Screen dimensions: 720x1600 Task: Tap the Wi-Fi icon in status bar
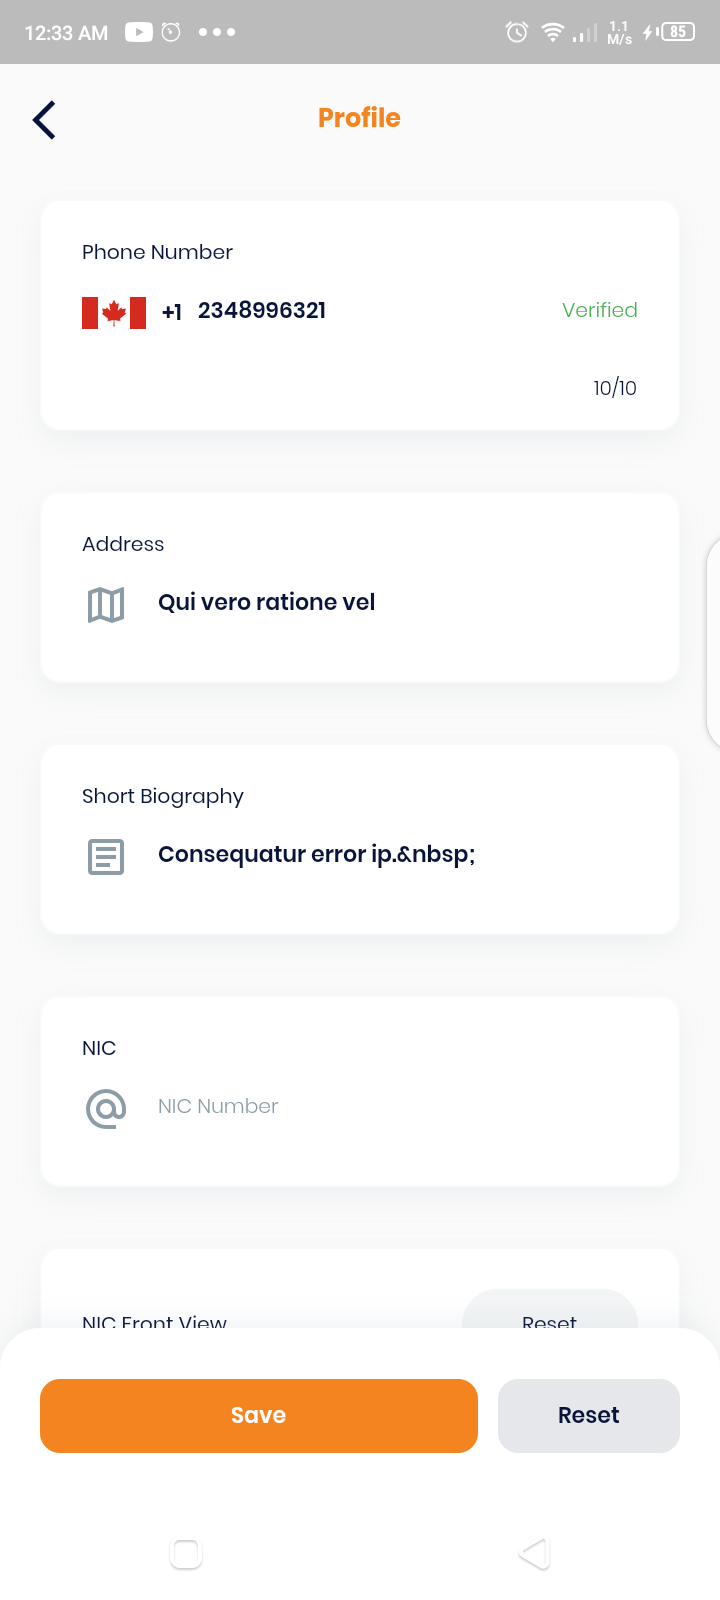[x=552, y=32]
